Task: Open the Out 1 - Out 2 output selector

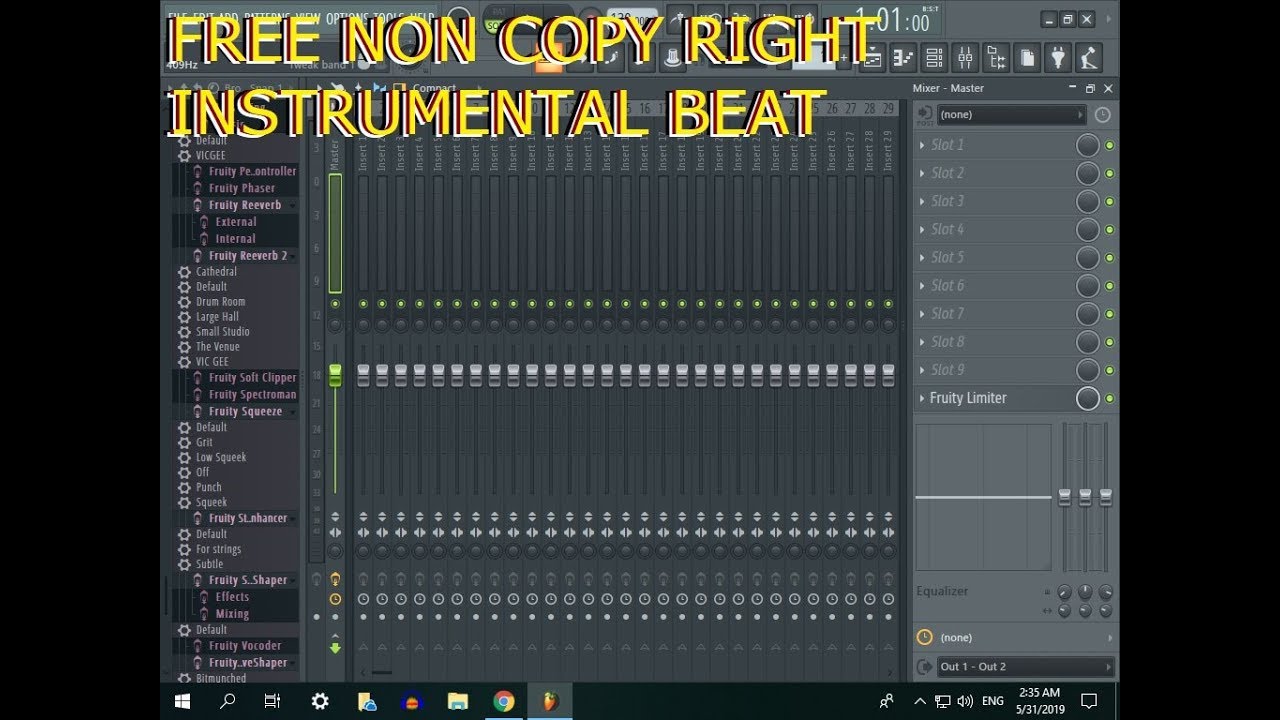Action: [x=1026, y=666]
